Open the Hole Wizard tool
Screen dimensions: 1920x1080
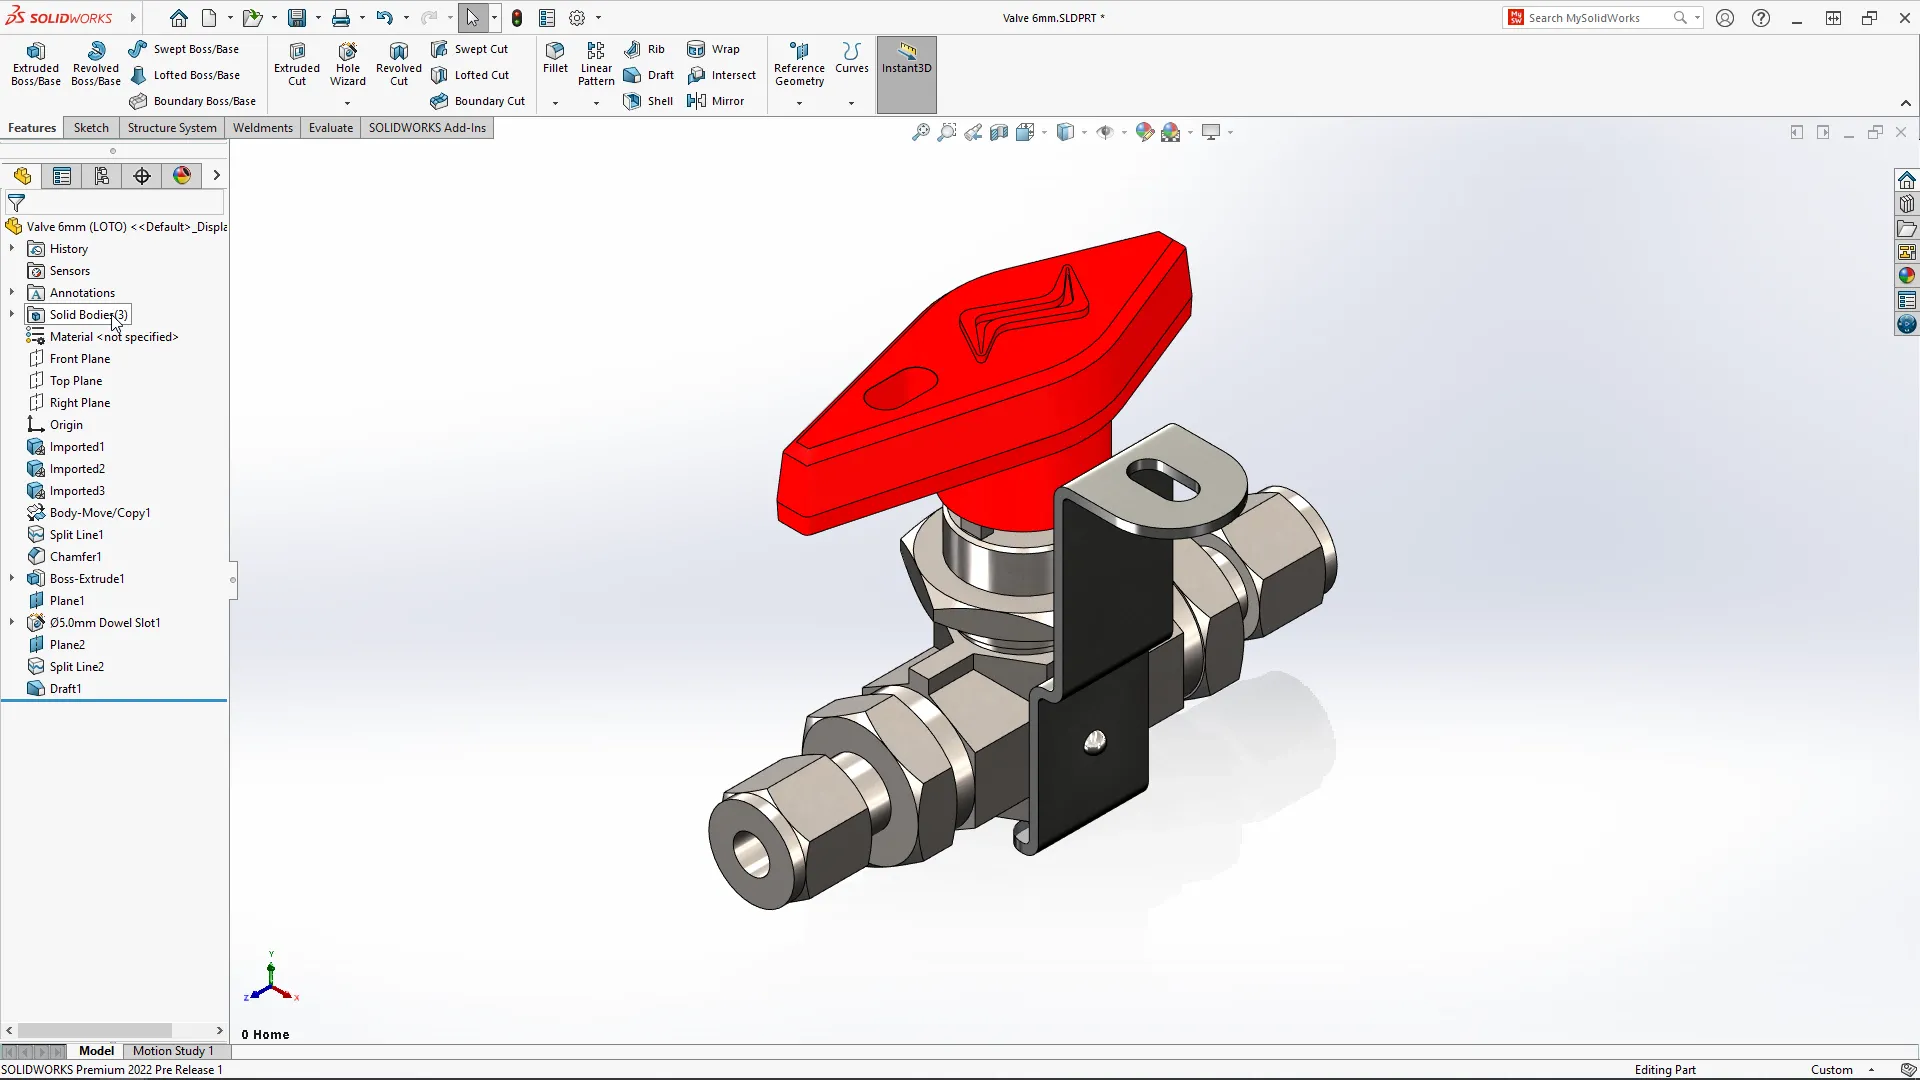tap(348, 62)
